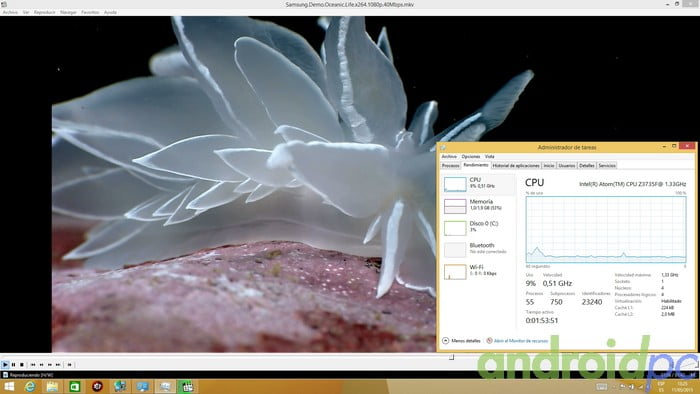Select the Wi-Fi performance item
This screenshot has width=700, height=394.
coord(479,271)
